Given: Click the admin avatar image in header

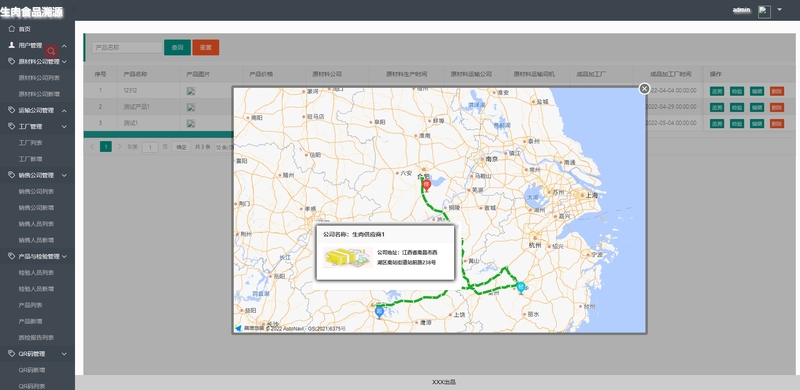Looking at the screenshot, I should pyautogui.click(x=764, y=12).
